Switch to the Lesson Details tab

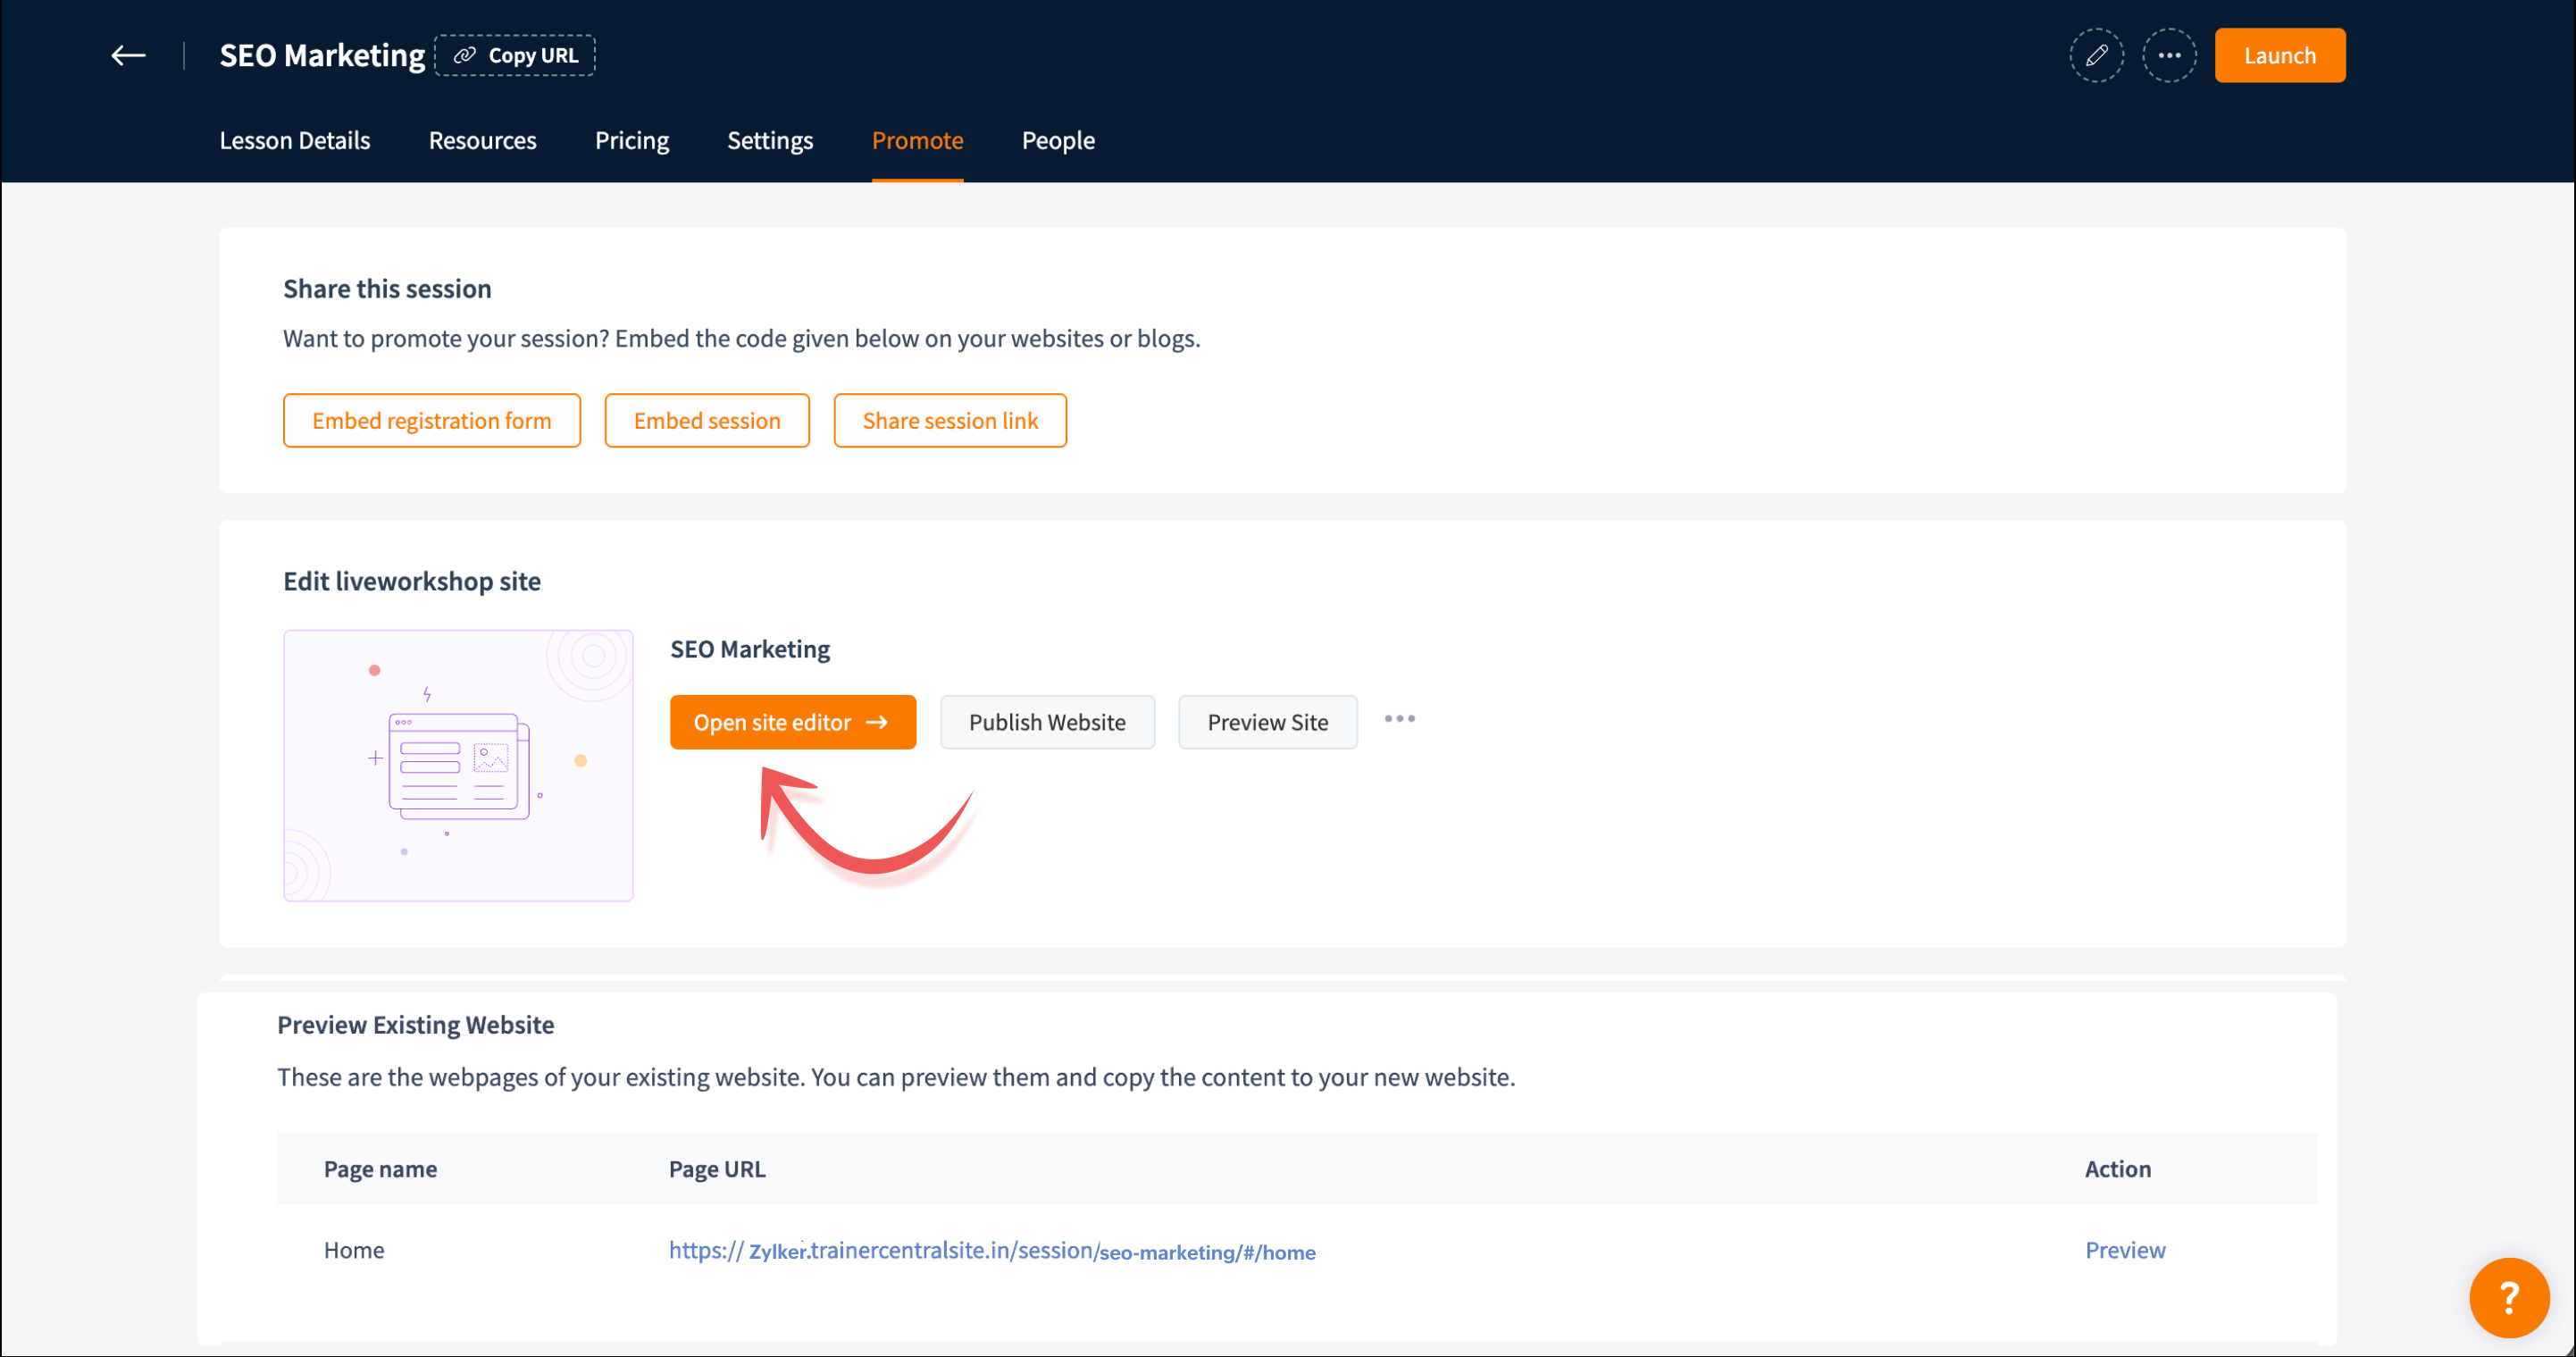click(294, 141)
